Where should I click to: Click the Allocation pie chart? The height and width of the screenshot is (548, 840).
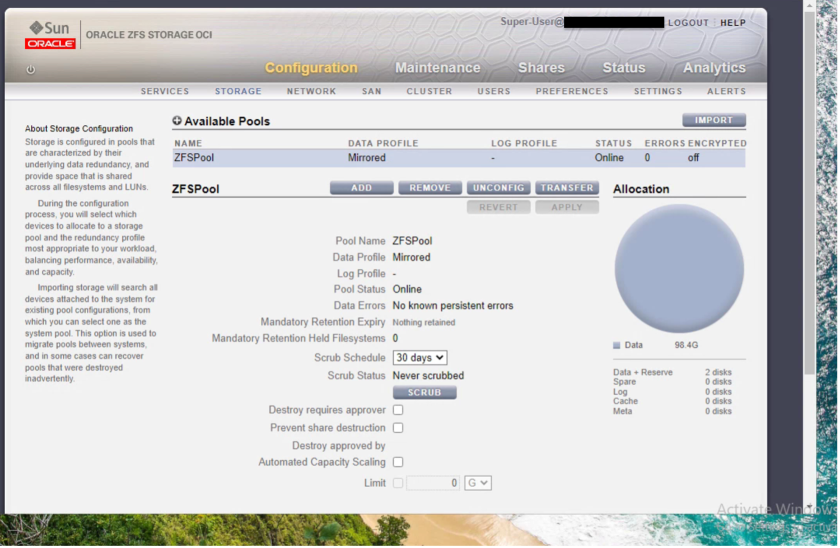[x=679, y=269]
